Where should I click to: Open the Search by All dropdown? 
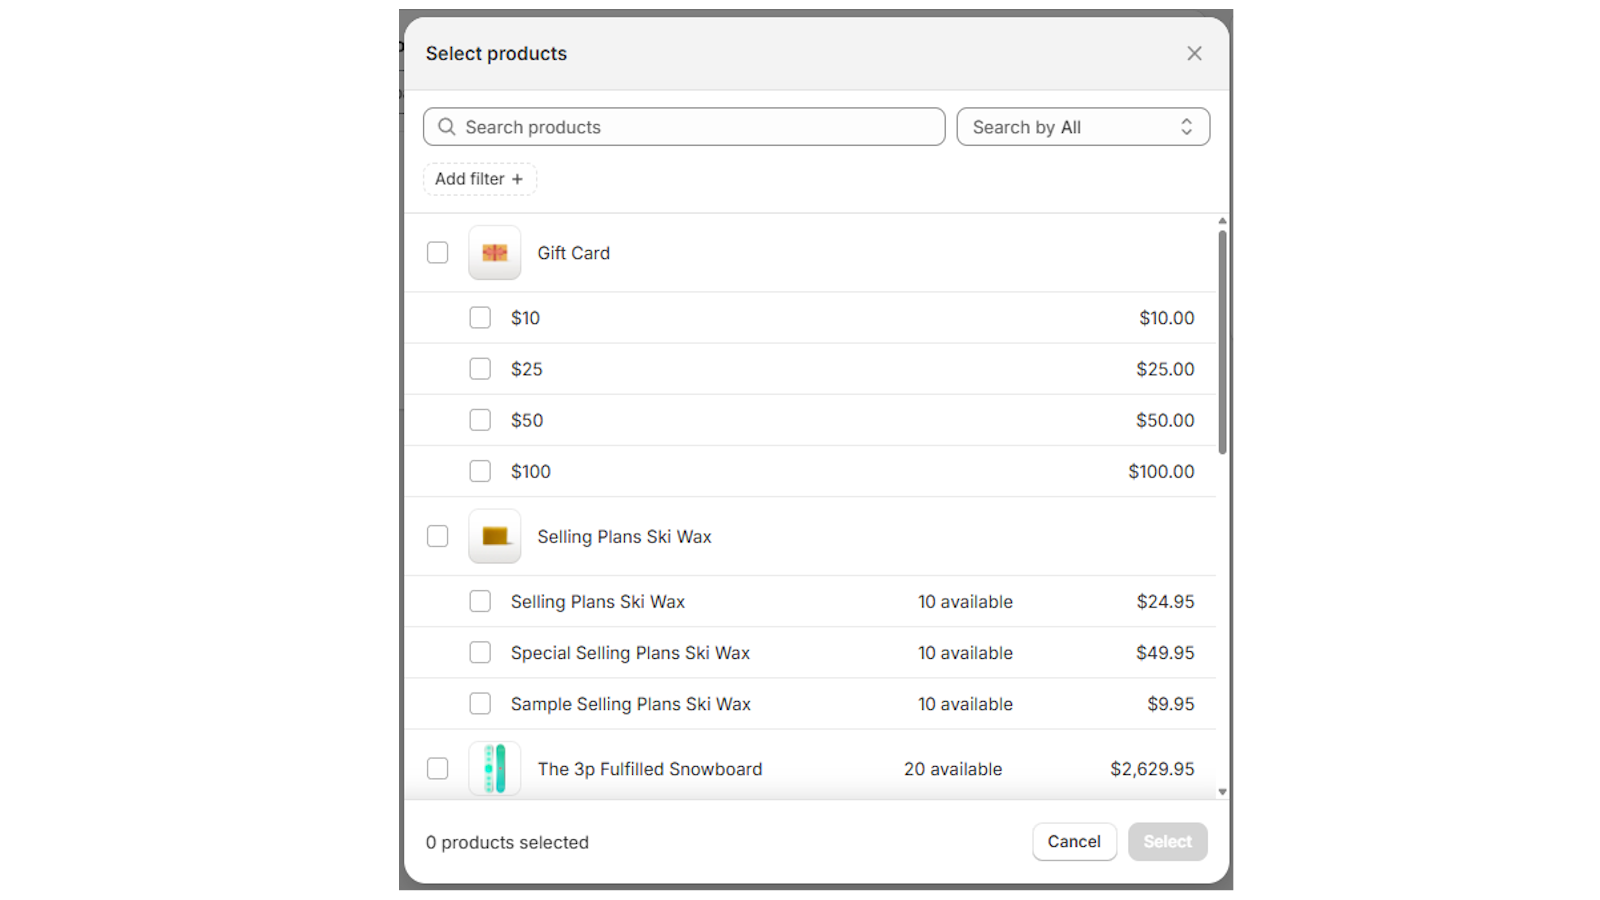[x=1083, y=126]
